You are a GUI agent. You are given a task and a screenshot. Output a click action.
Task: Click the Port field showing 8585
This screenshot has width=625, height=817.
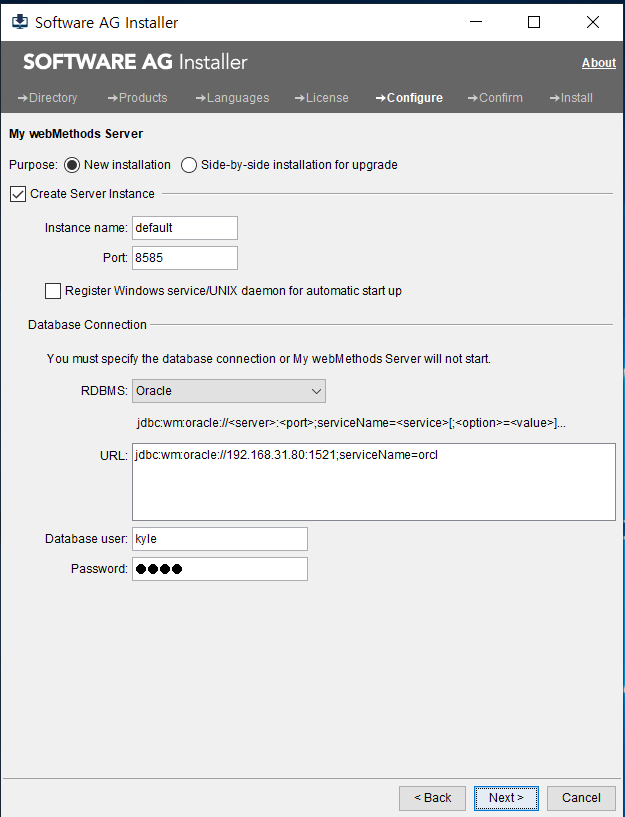[185, 258]
